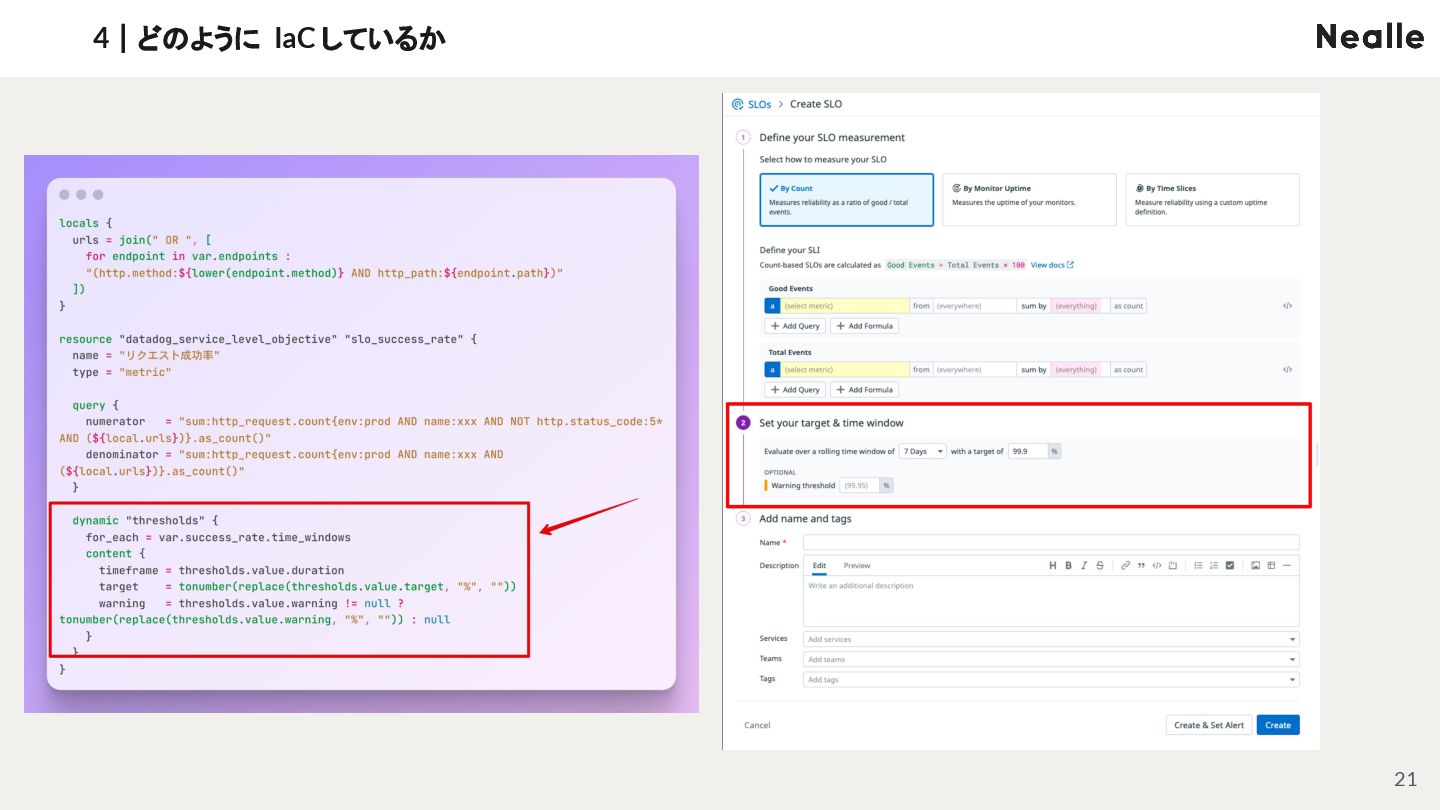
Task: Click Add Formula under Good Events
Action: pyautogui.click(x=864, y=326)
